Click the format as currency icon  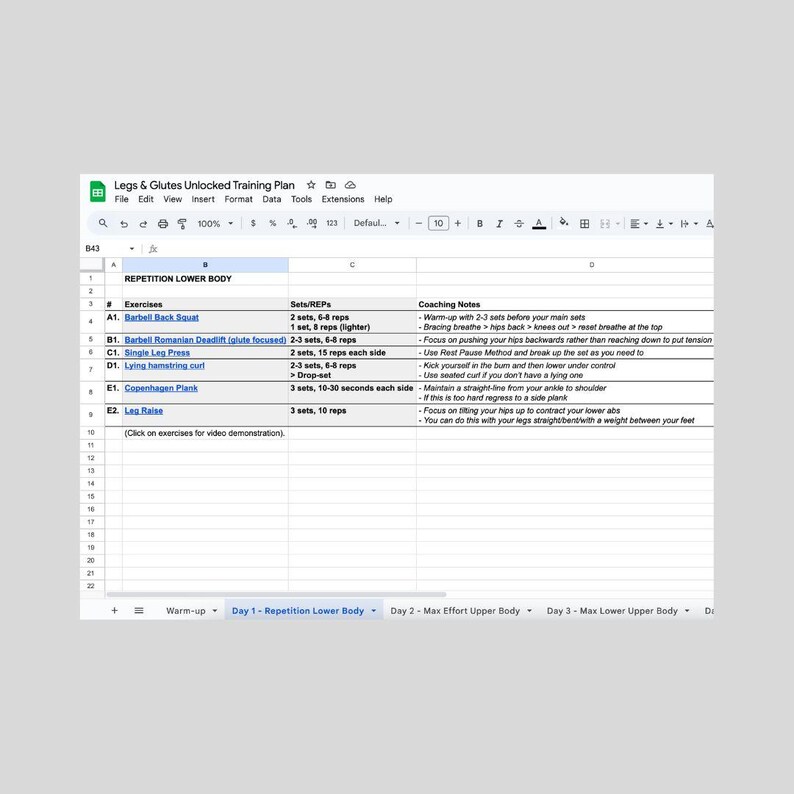coord(253,223)
